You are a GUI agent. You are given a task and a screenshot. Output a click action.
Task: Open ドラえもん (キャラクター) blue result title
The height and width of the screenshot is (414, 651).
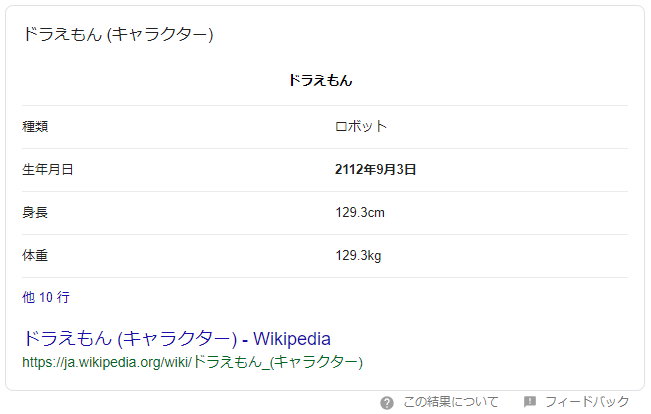128,339
